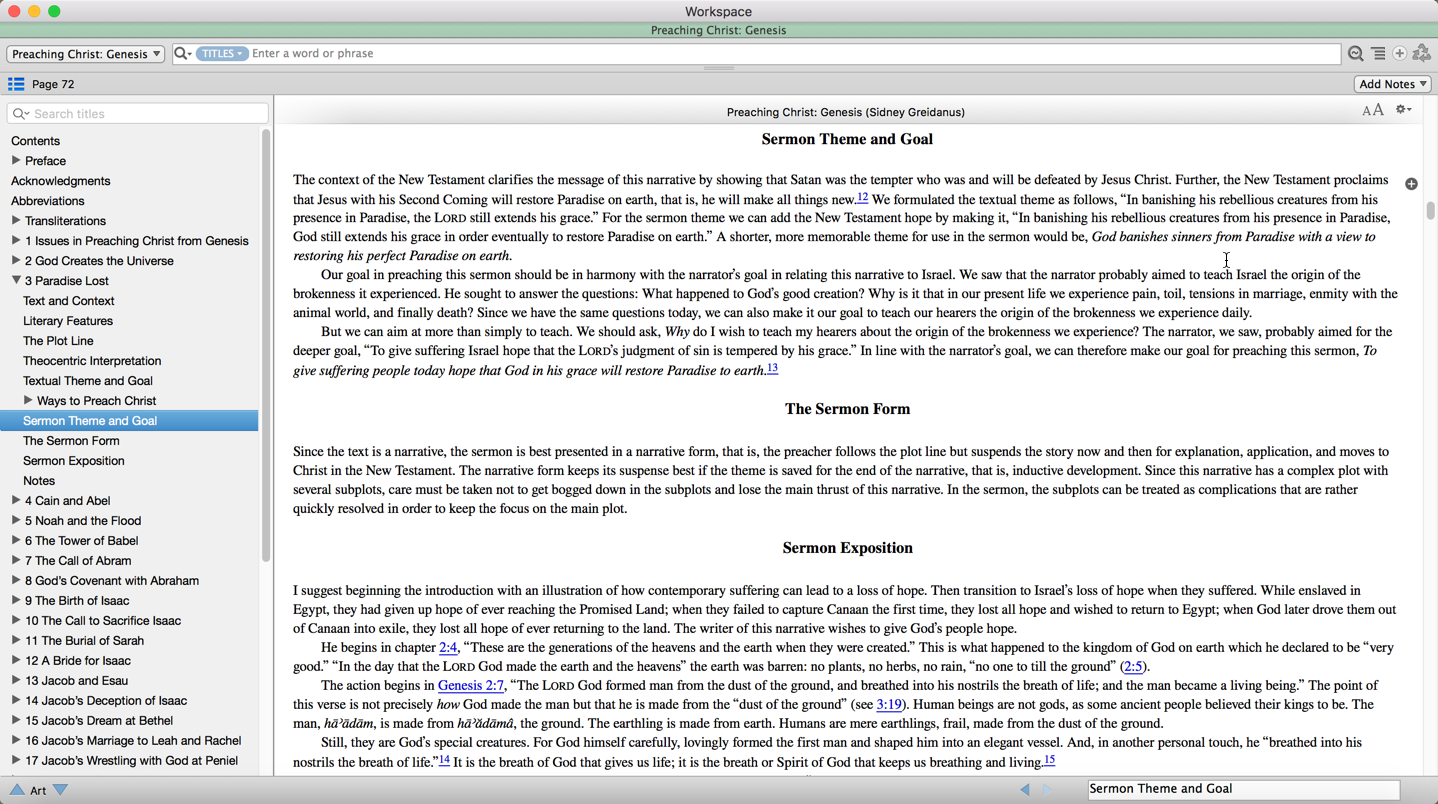Select Abbreviations in the sidebar
The height and width of the screenshot is (804, 1438).
(47, 201)
